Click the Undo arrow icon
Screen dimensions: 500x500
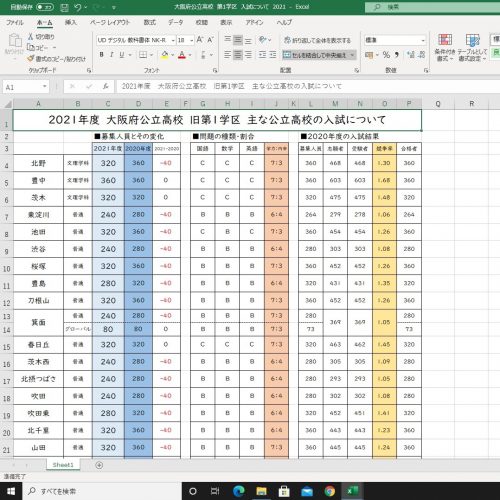(78, 7)
